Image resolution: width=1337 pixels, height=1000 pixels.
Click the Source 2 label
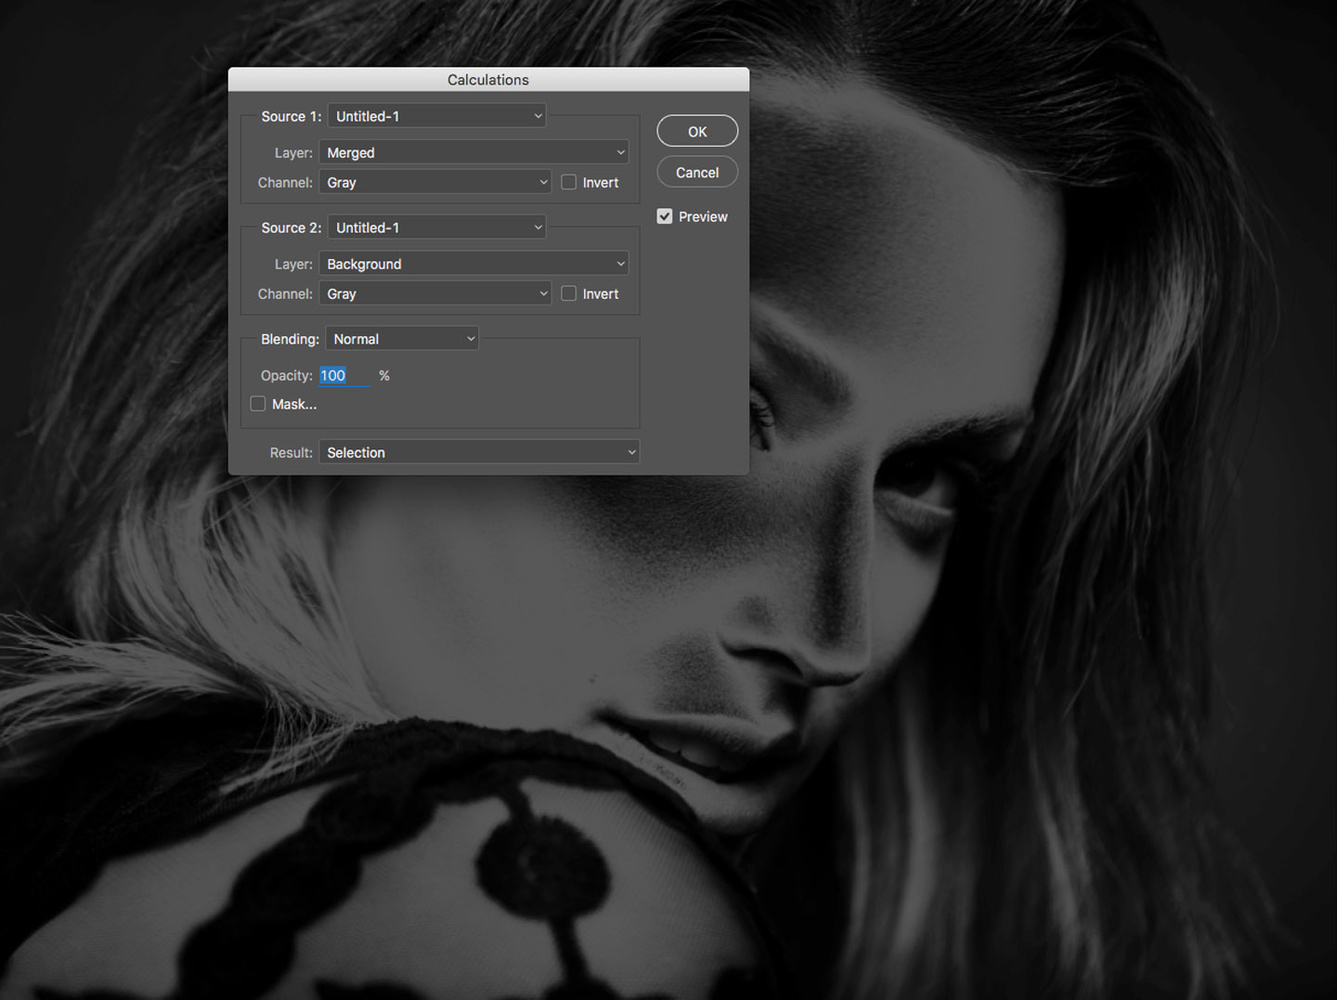291,227
